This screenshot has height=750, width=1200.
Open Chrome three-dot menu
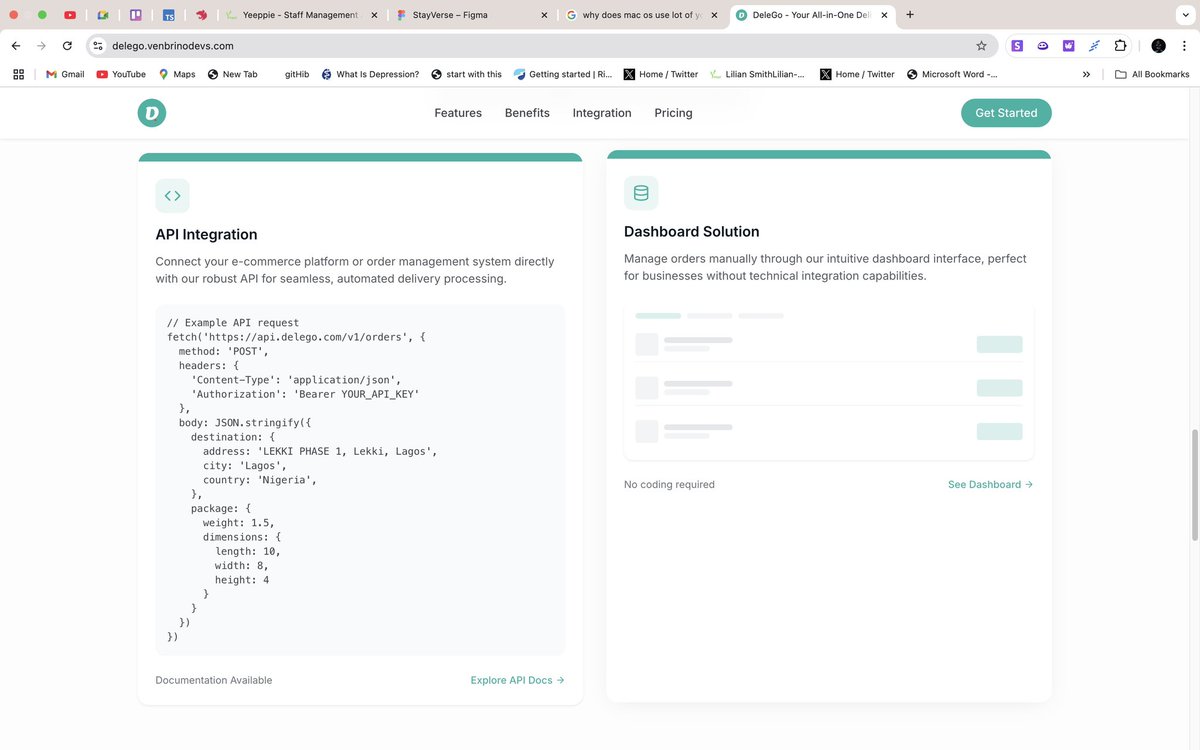click(1184, 46)
